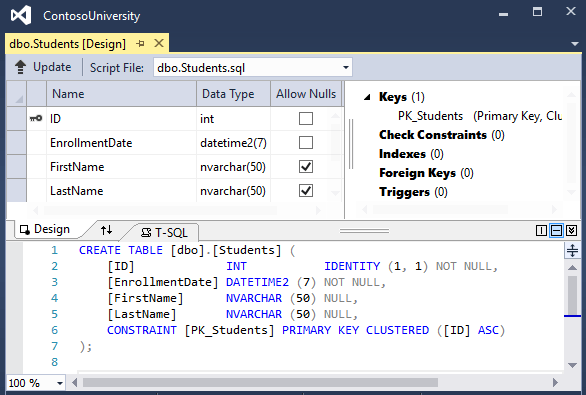Viewport: 586px width, 395px height.
Task: Click the collapse pane chevron icon
Action: tap(571, 231)
